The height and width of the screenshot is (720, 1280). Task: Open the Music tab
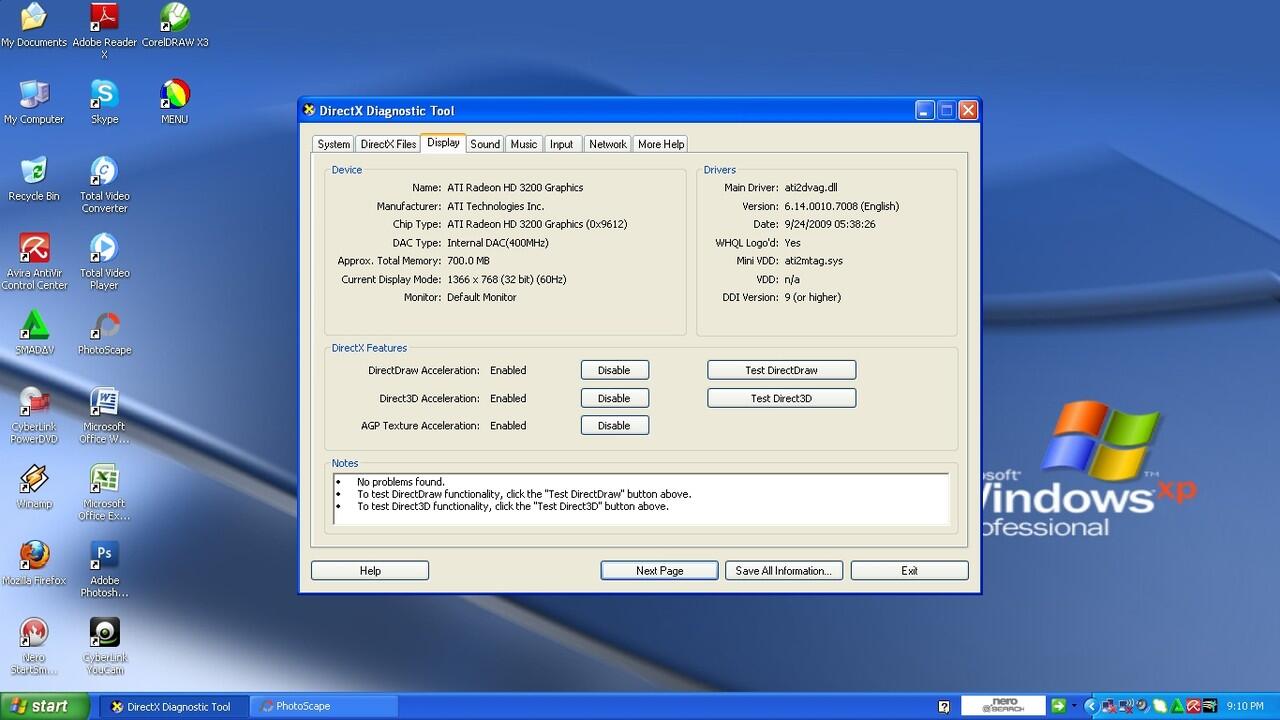pyautogui.click(x=524, y=144)
